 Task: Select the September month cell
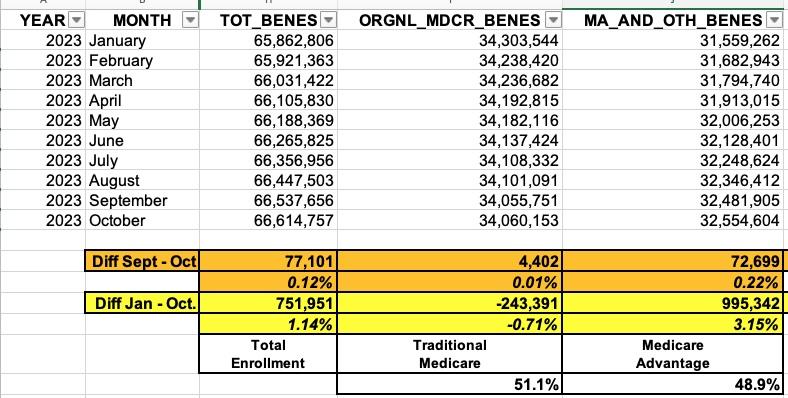point(143,200)
